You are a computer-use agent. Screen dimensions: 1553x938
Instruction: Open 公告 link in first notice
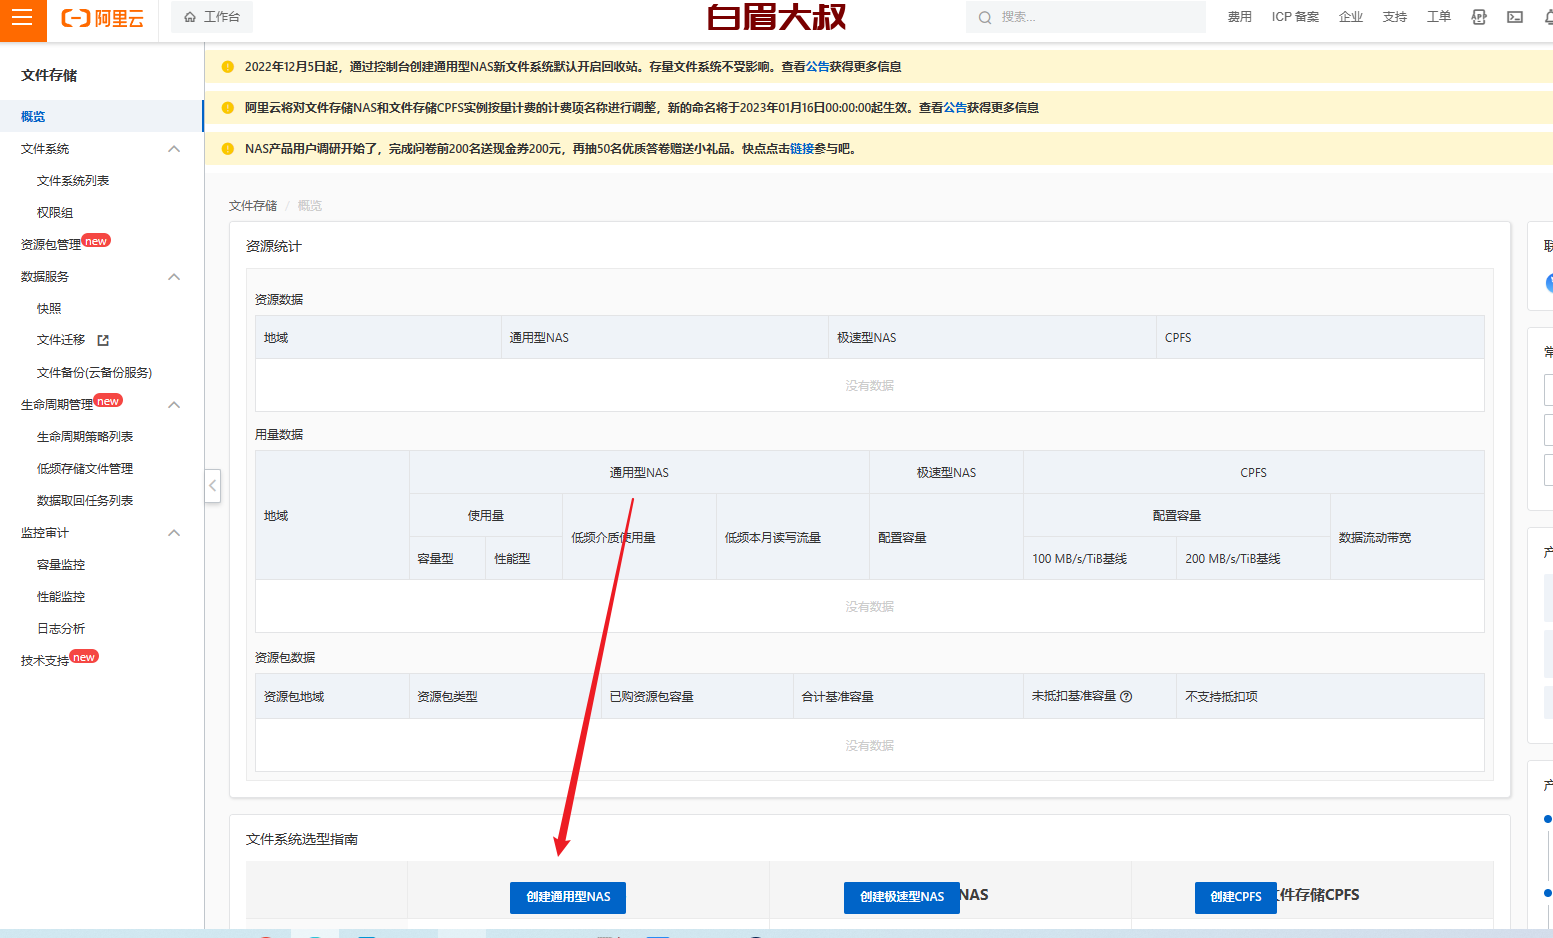click(817, 66)
